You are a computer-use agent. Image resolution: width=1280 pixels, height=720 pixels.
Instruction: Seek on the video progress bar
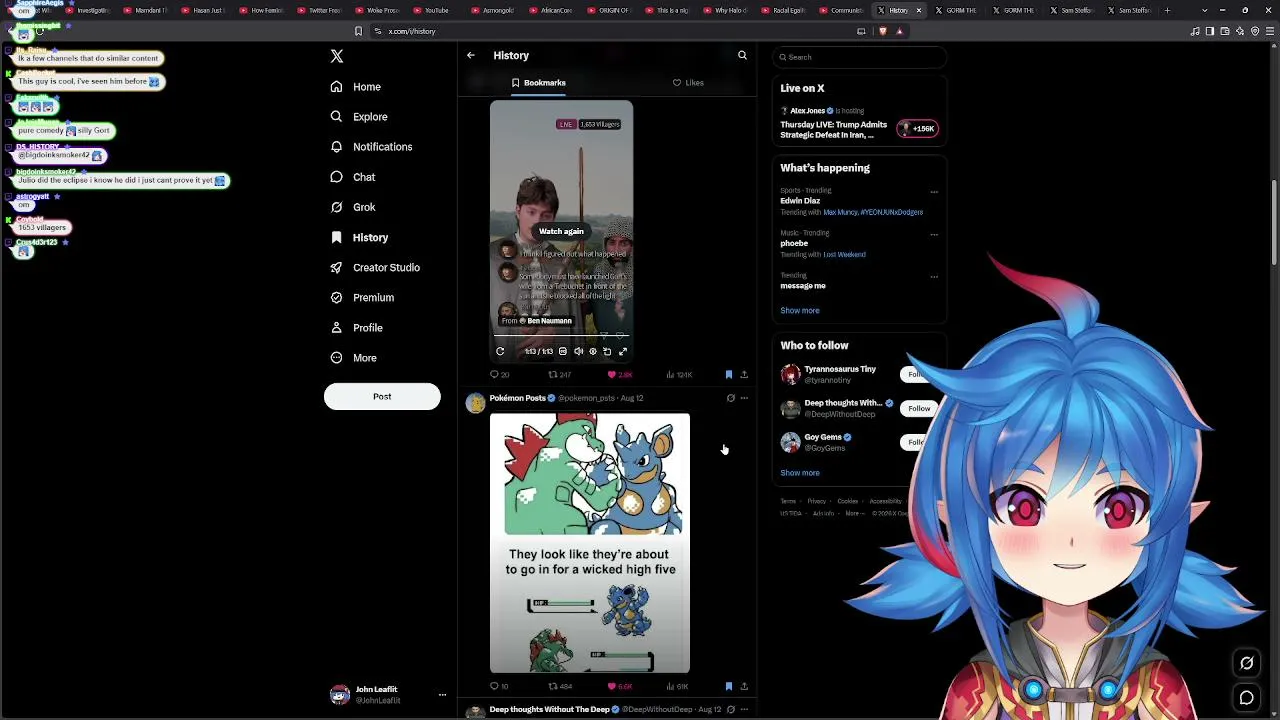point(561,337)
